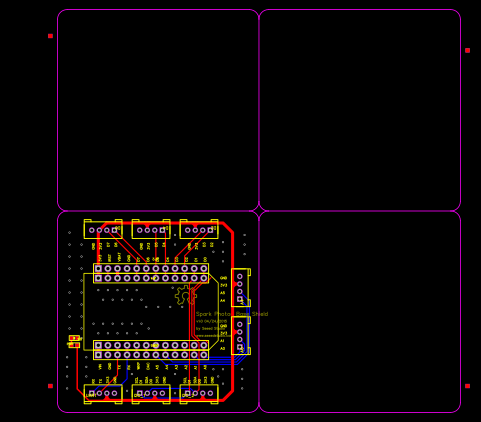Select the square pad of the top header row

[98, 268]
